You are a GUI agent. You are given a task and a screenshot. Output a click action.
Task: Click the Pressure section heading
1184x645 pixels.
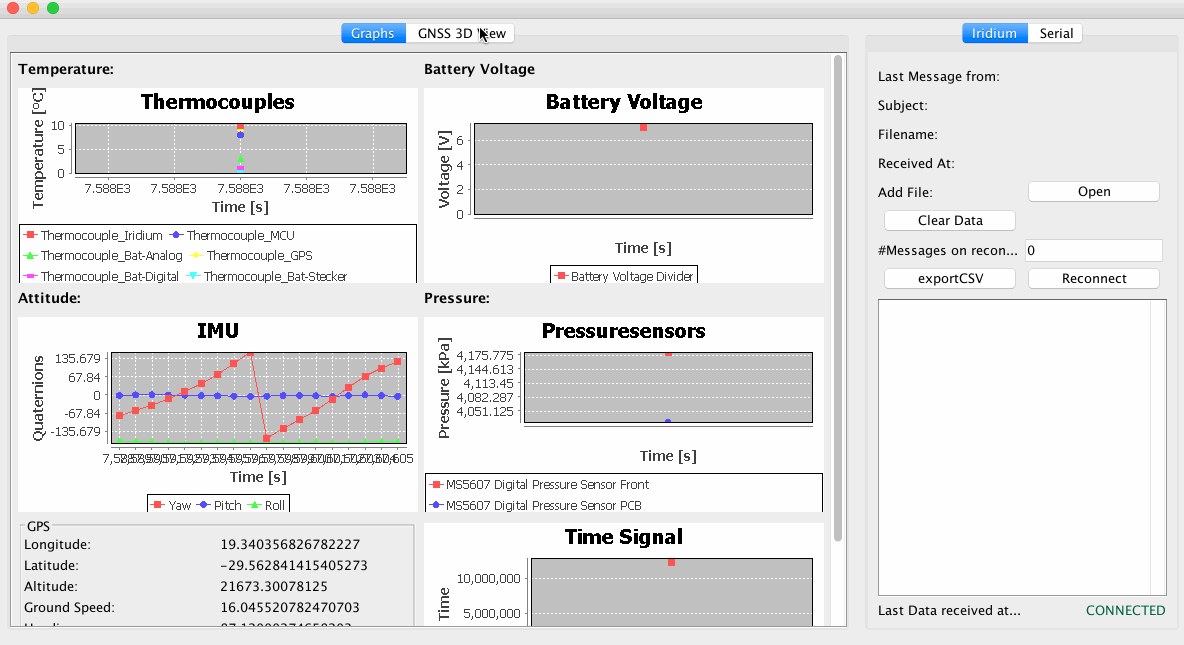(x=457, y=298)
